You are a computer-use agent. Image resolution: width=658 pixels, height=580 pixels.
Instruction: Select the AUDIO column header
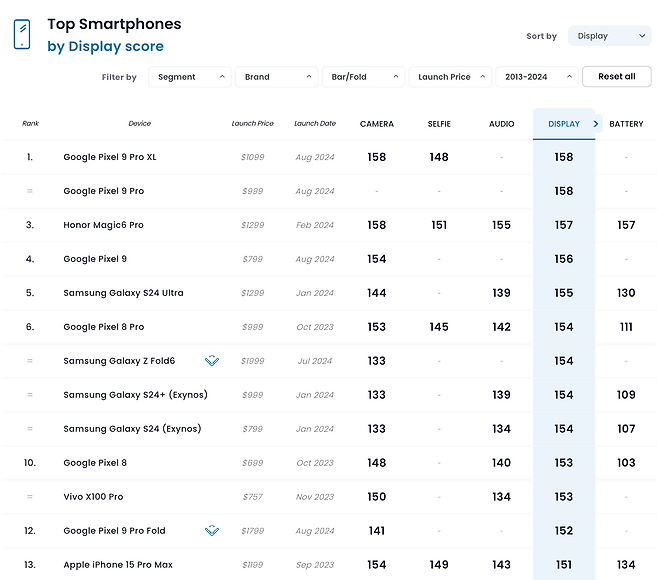501,124
